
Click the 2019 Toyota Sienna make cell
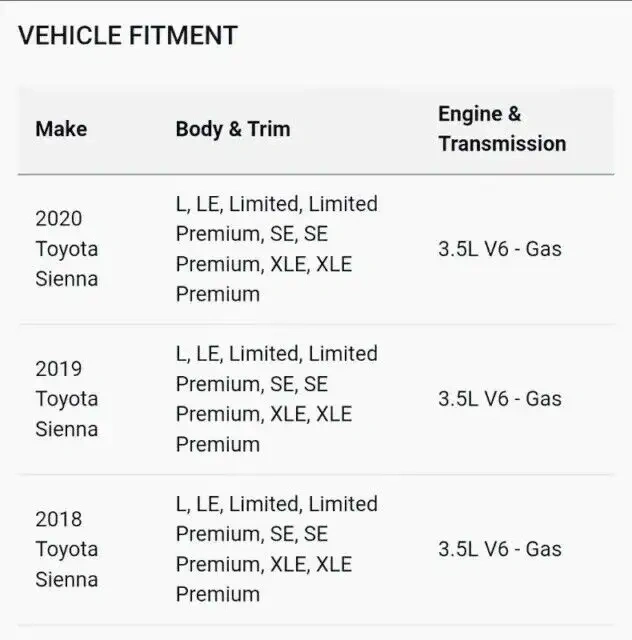[66, 399]
